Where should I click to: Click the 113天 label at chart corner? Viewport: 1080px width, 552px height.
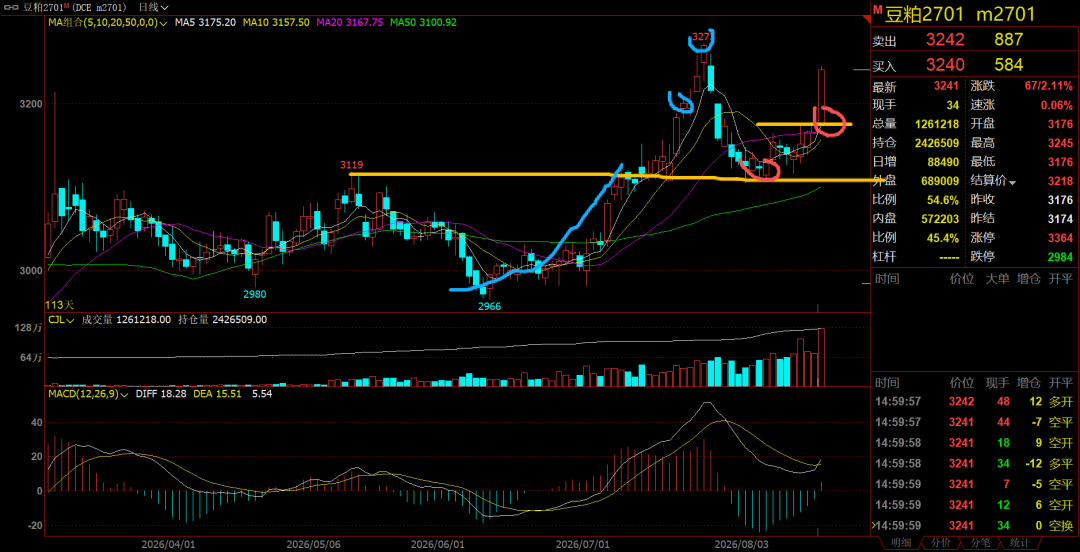[59, 305]
